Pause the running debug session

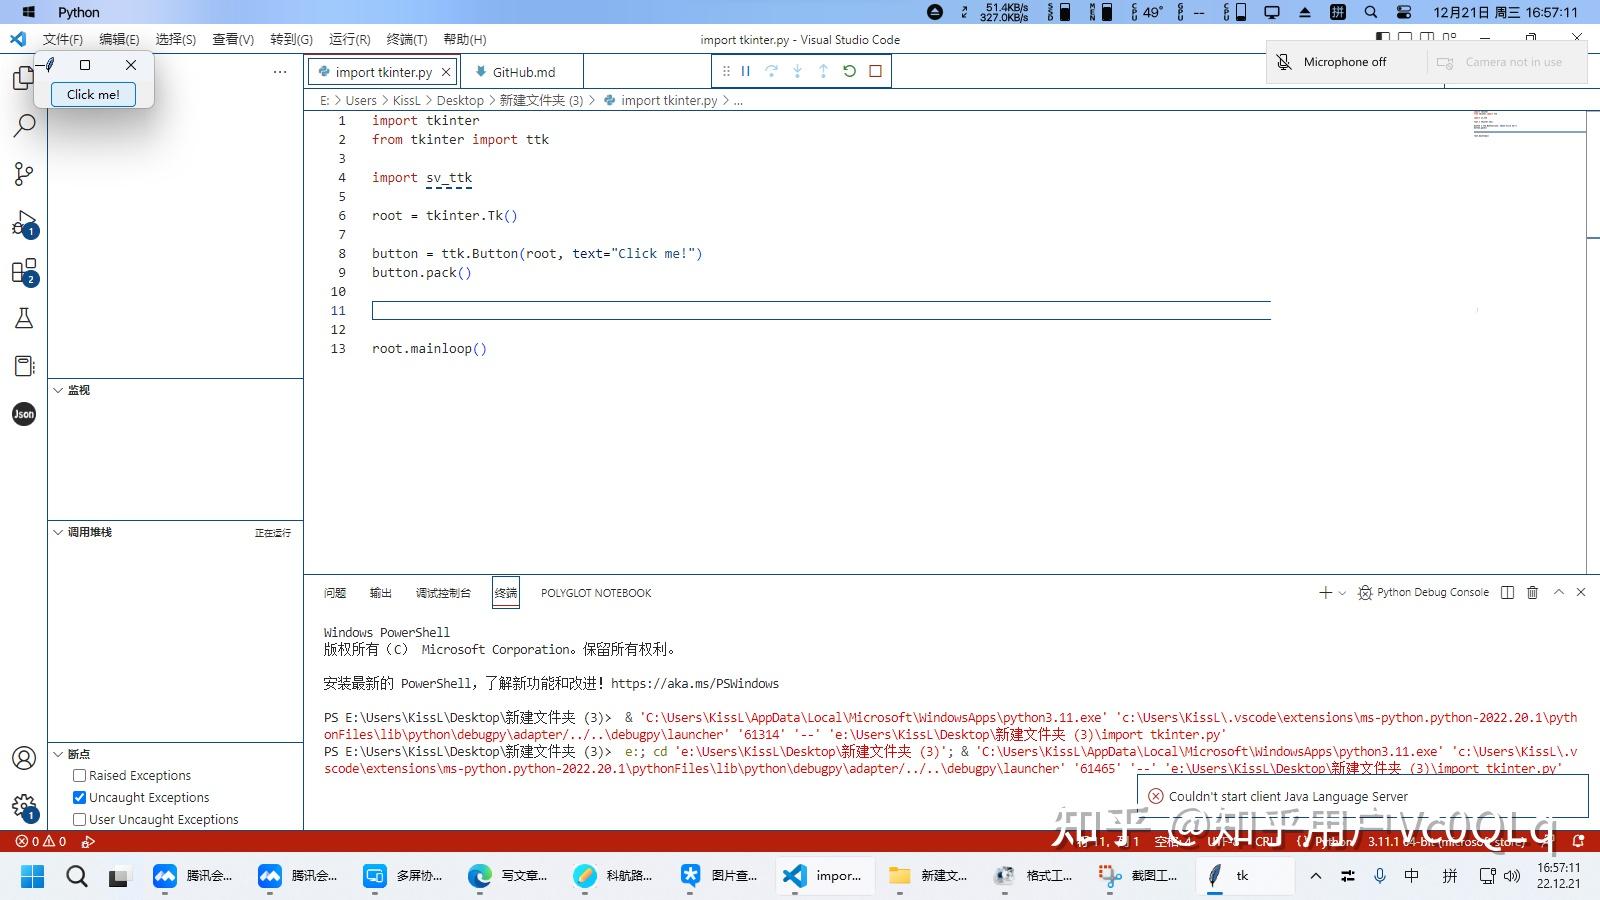click(745, 71)
